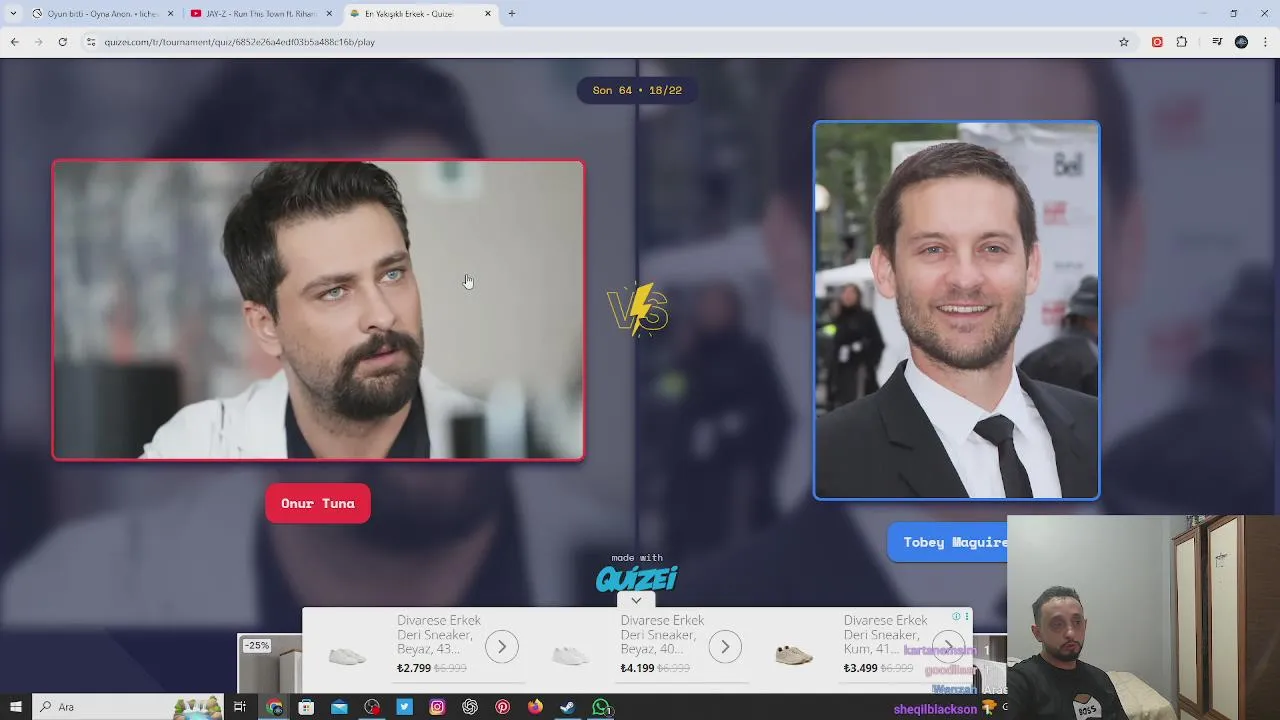1280x720 pixels.
Task: Open ChatGPT from the taskbar
Action: 470,707
